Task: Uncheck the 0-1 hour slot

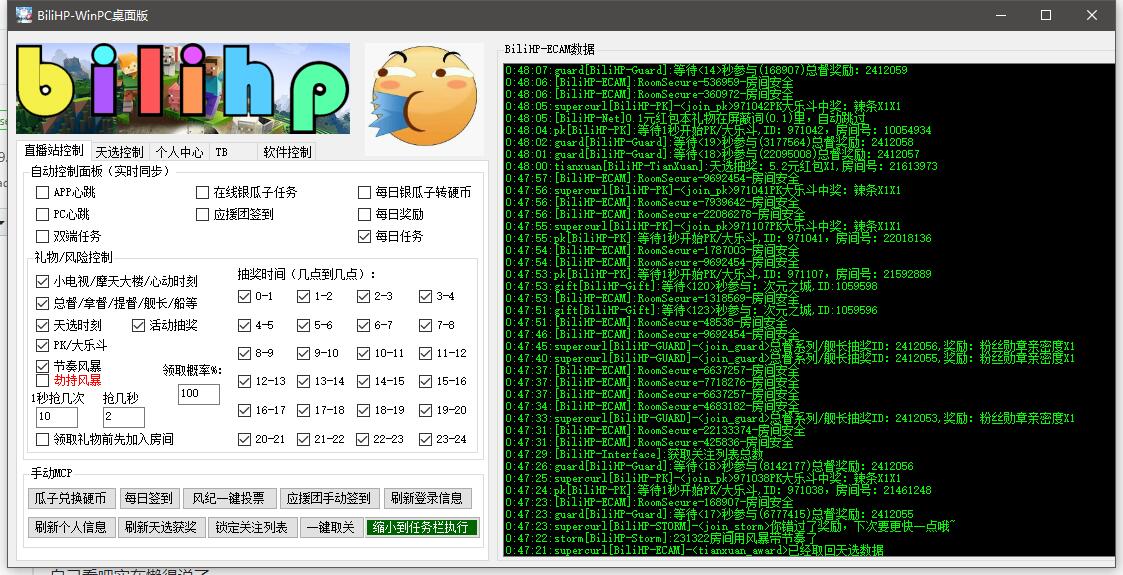Action: pos(244,296)
